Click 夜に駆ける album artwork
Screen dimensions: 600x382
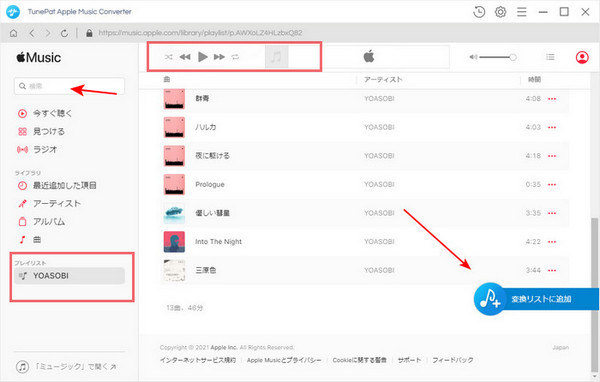pos(174,156)
